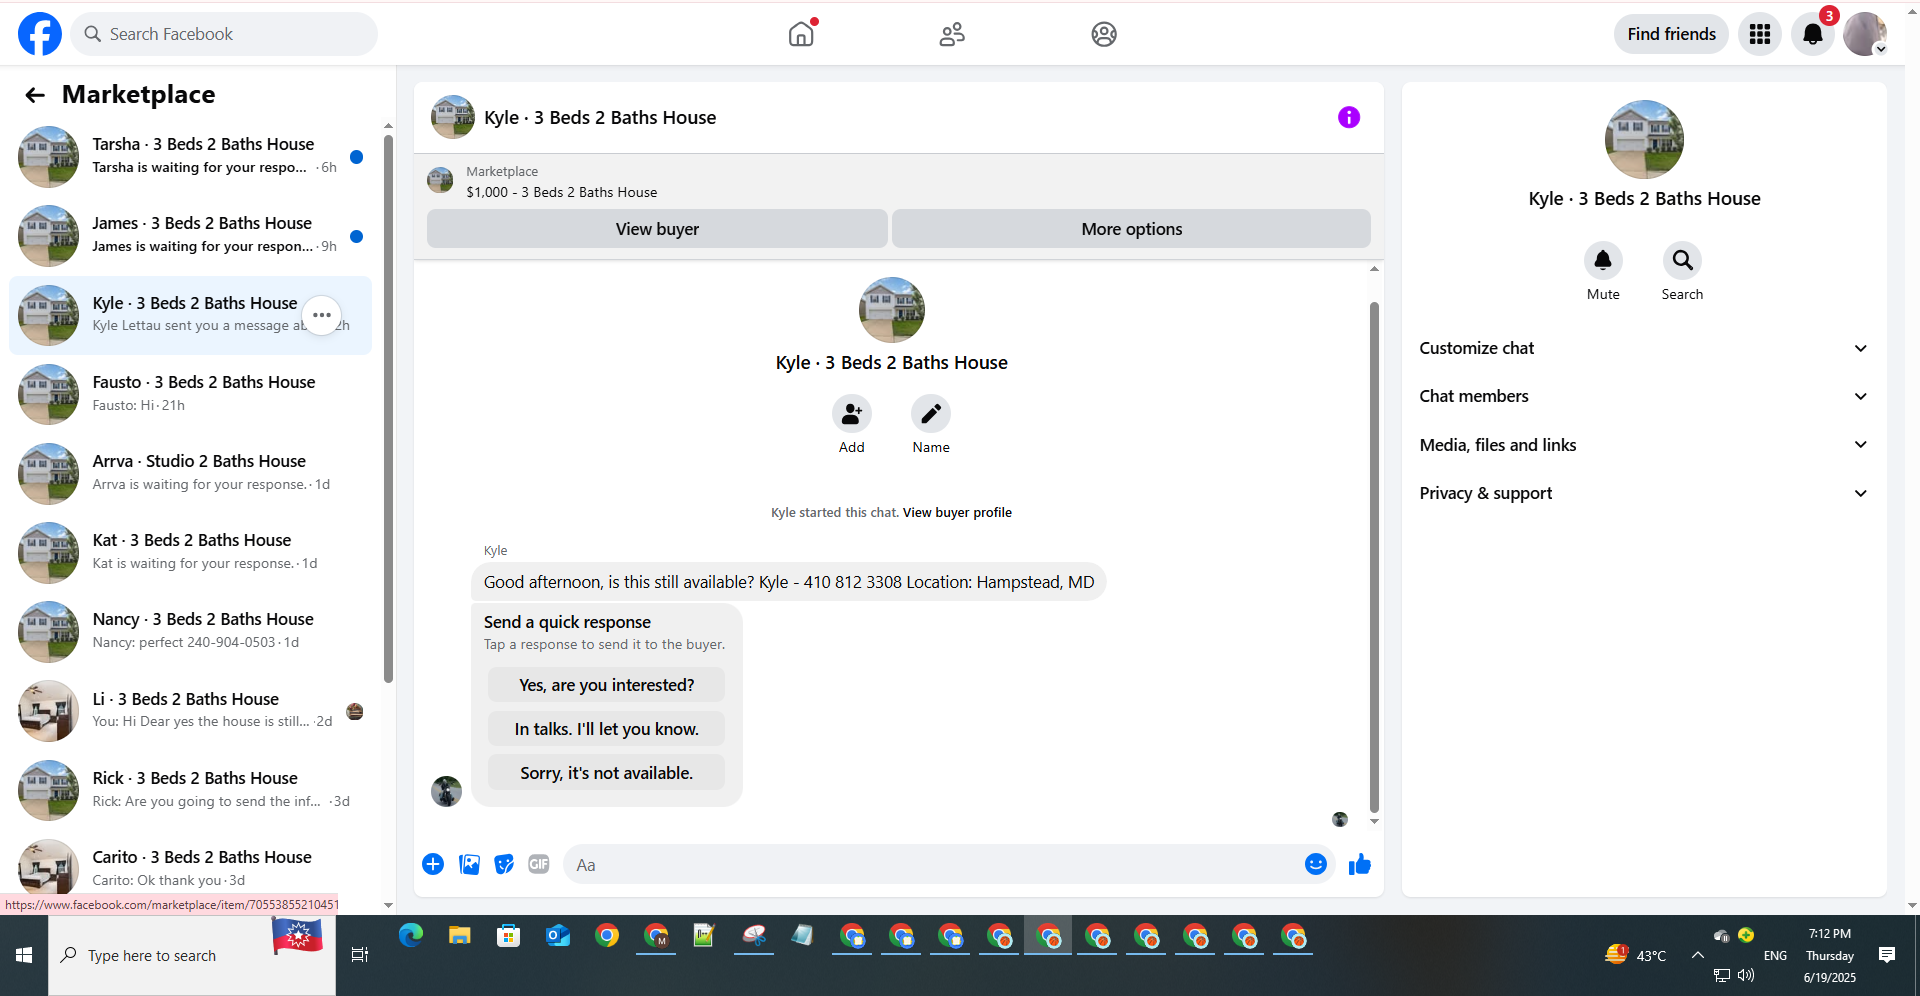
Task: Open Fausto conversation
Action: [190, 394]
